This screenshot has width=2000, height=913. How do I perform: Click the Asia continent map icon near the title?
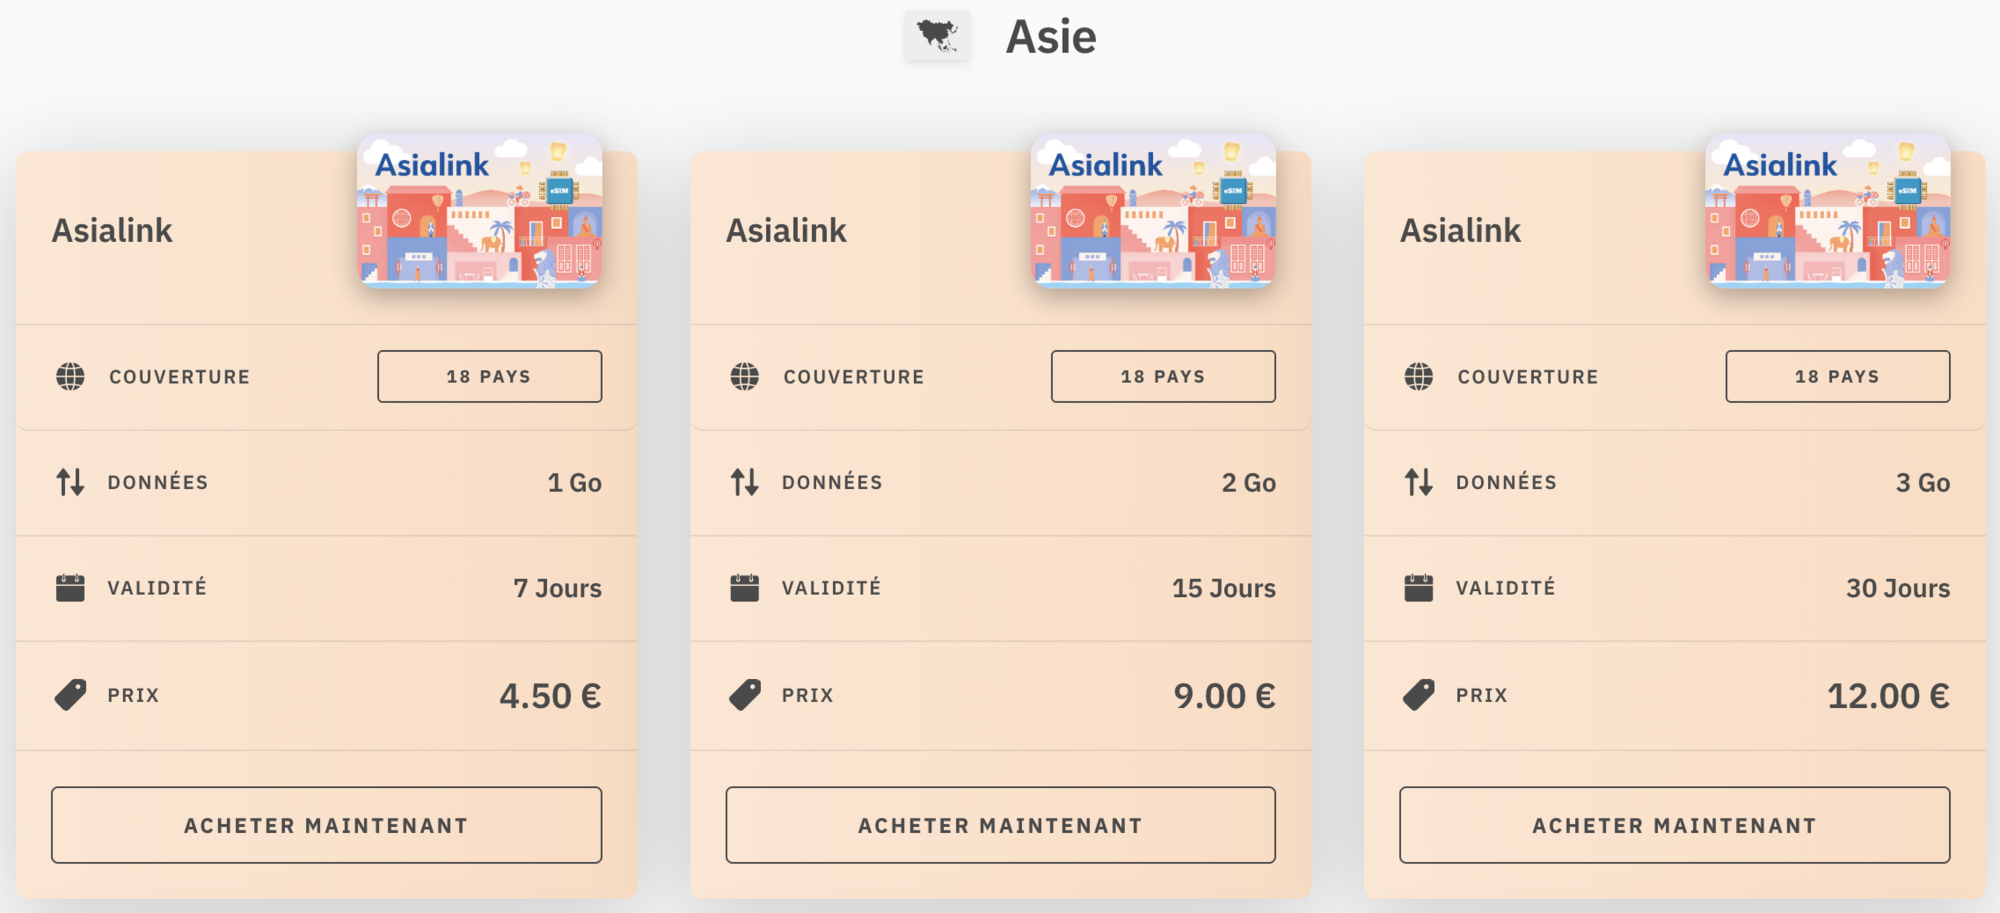click(936, 36)
